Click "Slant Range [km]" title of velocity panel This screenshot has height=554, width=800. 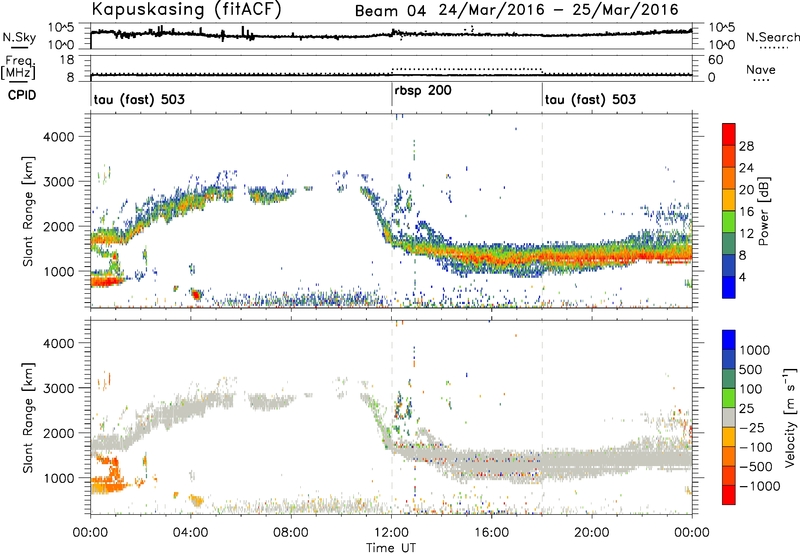click(28, 418)
